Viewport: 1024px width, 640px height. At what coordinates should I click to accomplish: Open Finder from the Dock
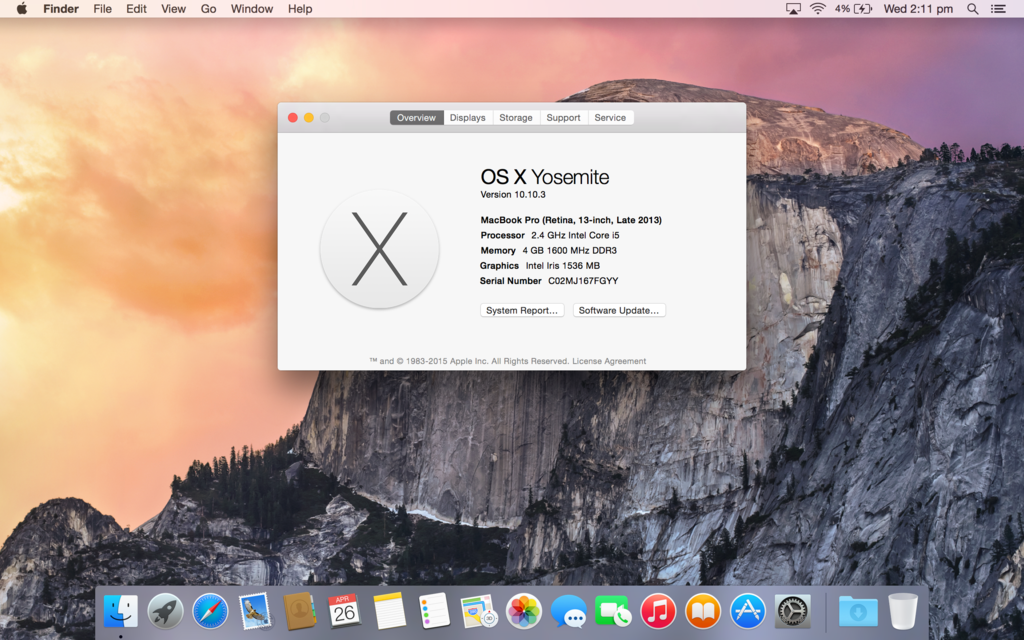point(121,611)
